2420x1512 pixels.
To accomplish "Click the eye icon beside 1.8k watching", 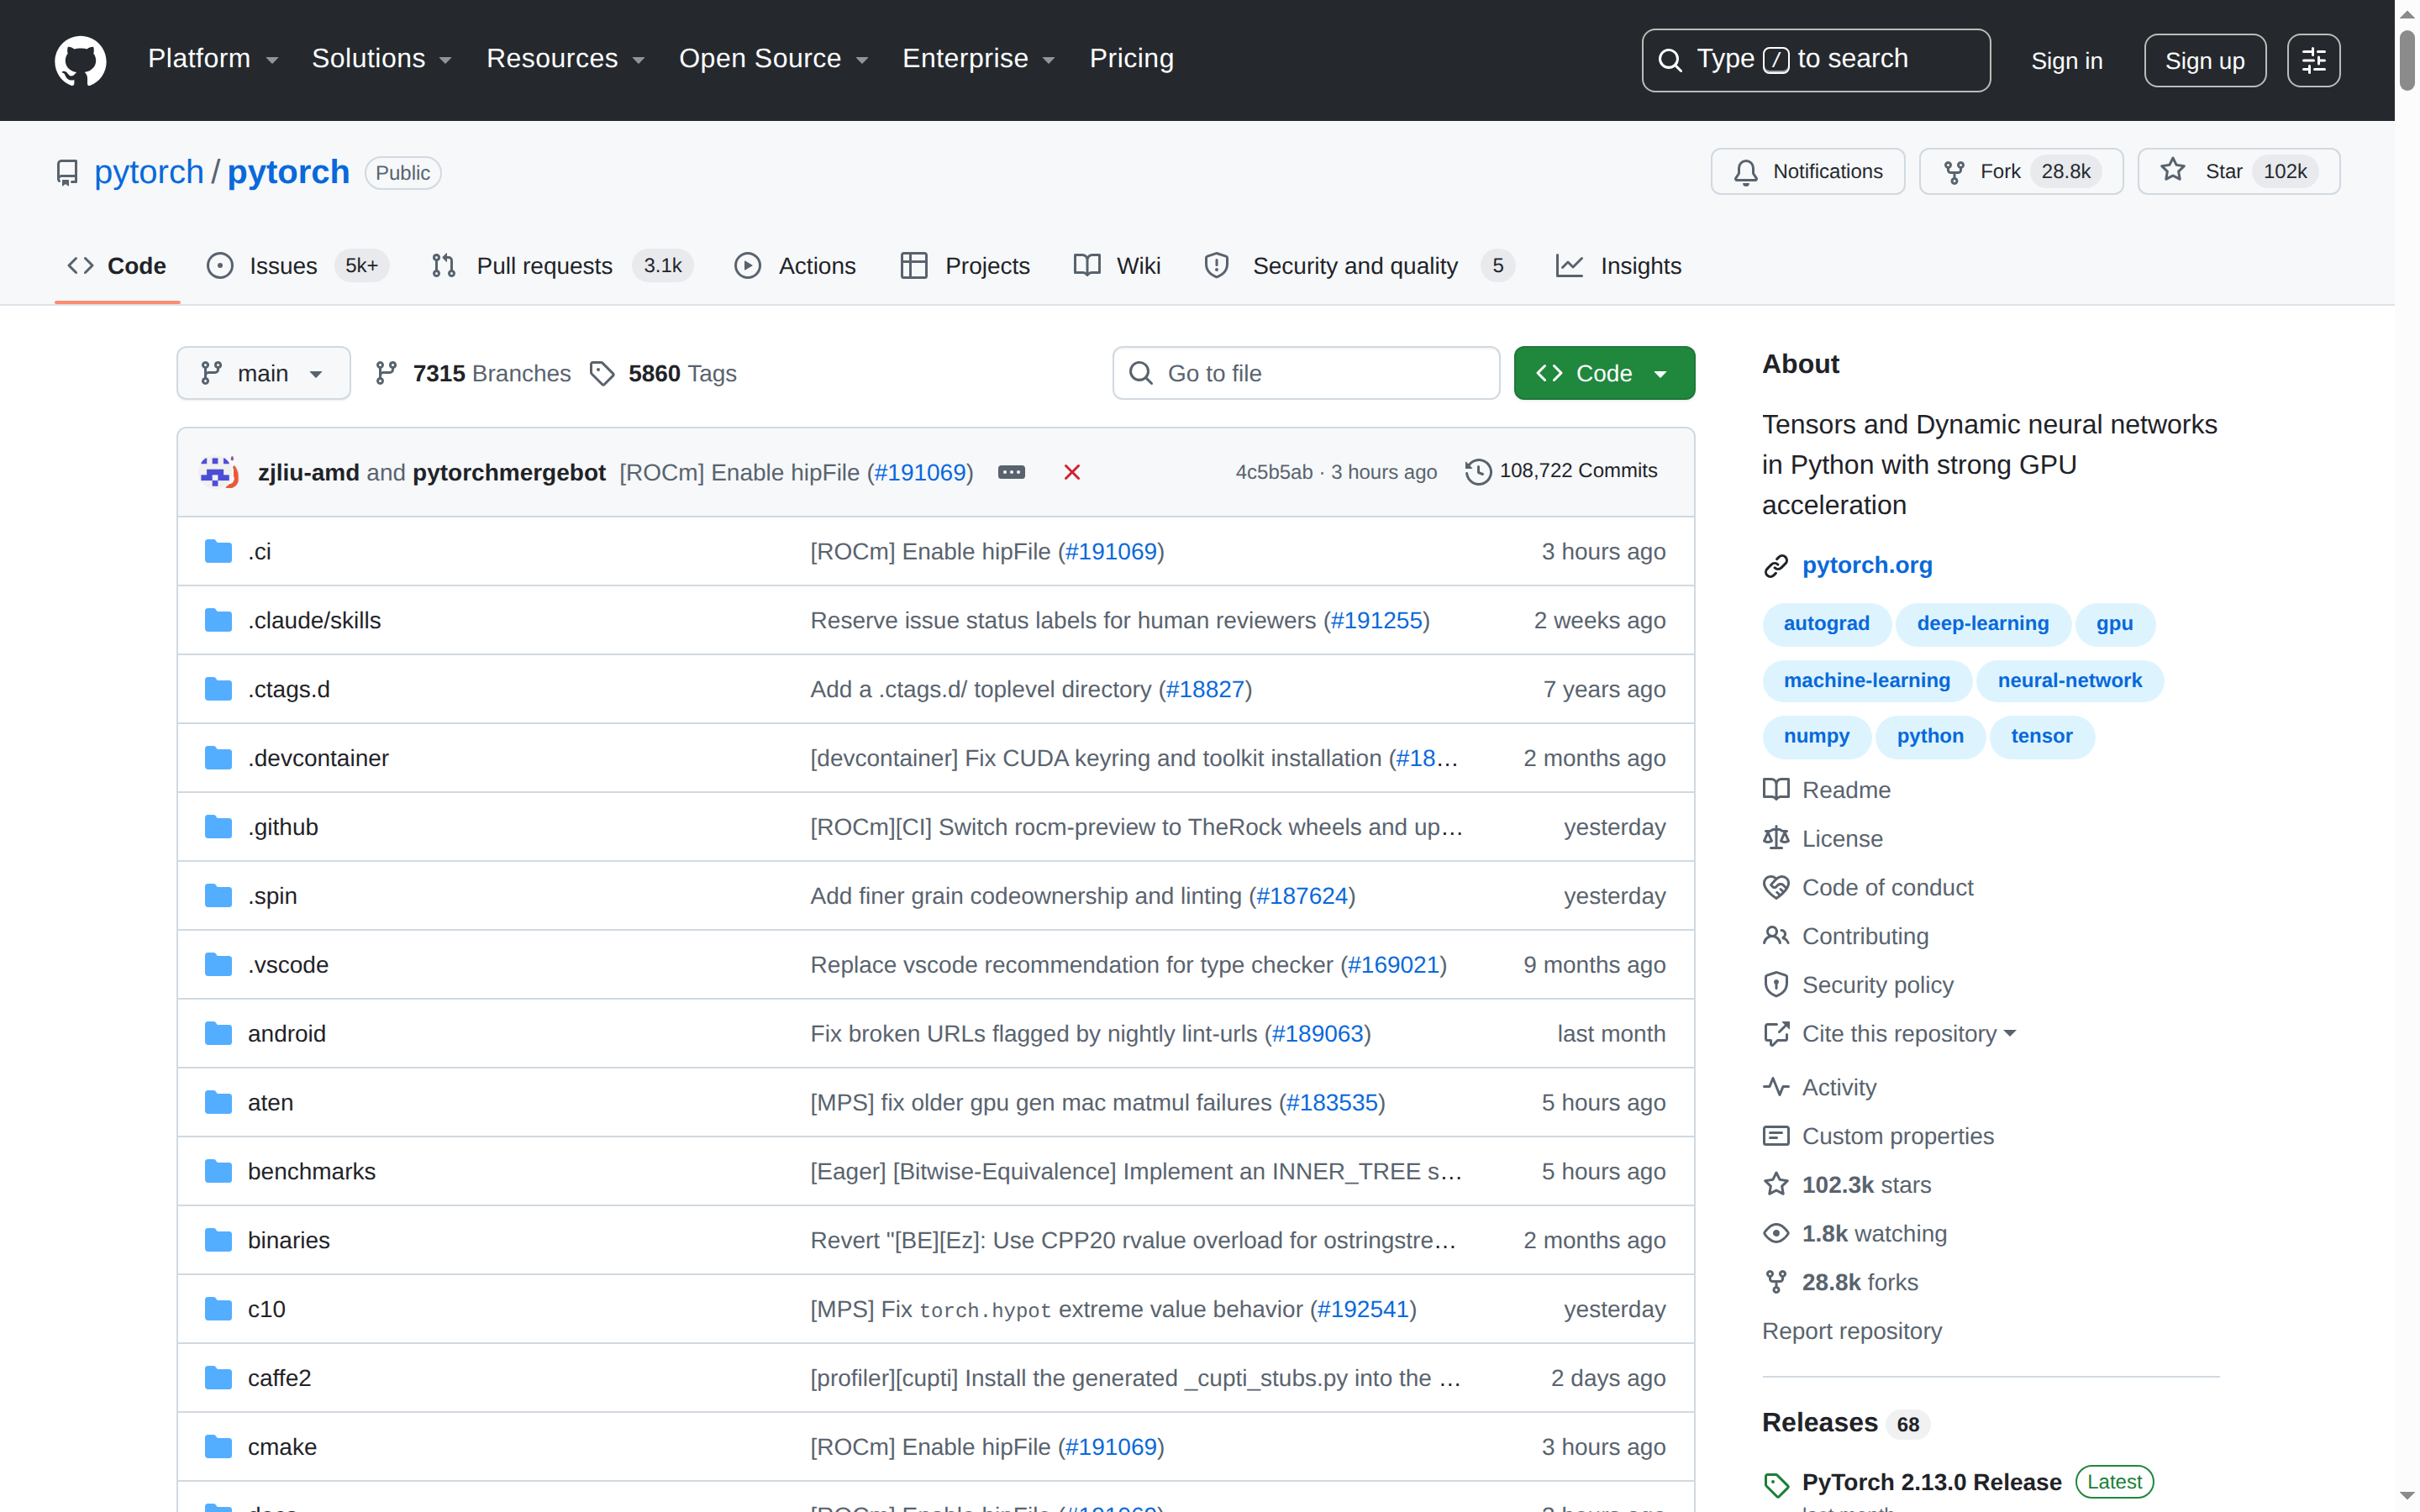I will (x=1776, y=1233).
